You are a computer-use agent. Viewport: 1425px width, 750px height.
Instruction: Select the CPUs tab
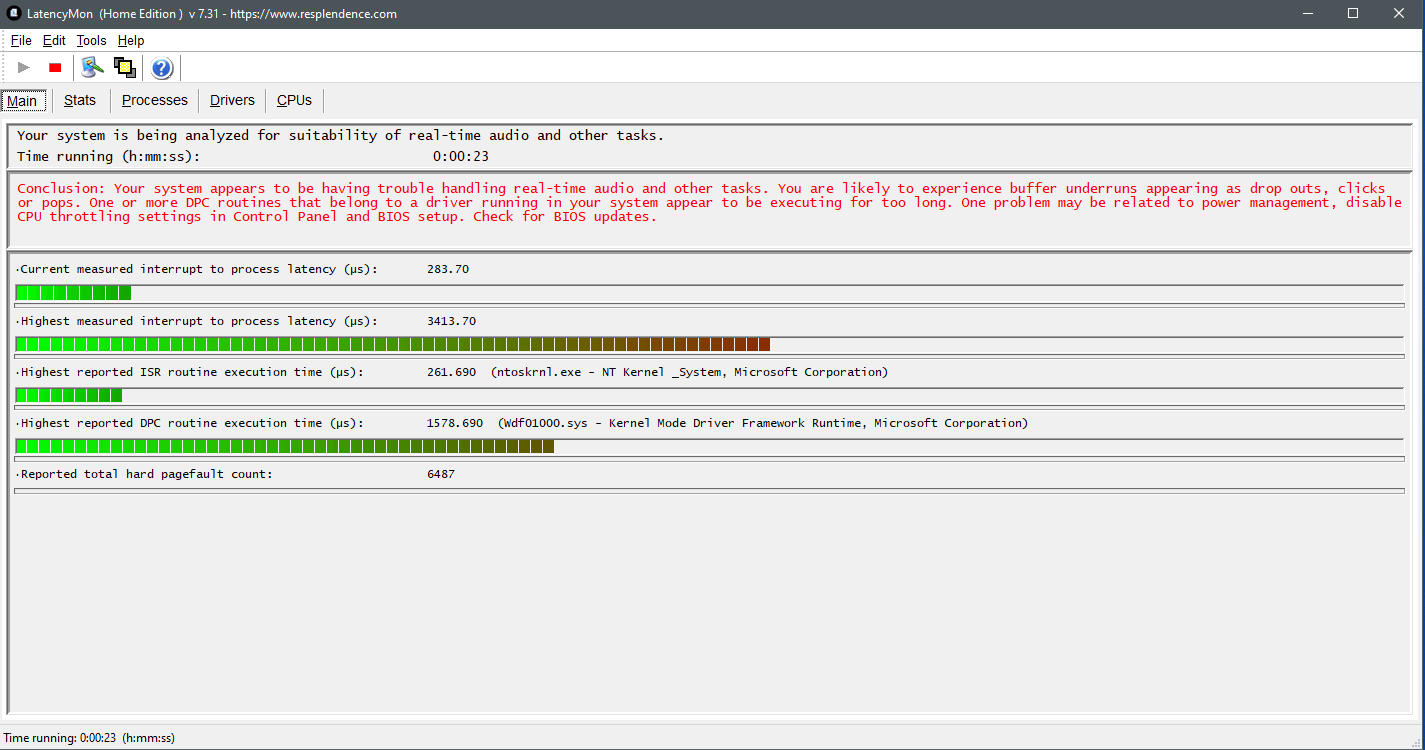click(293, 100)
